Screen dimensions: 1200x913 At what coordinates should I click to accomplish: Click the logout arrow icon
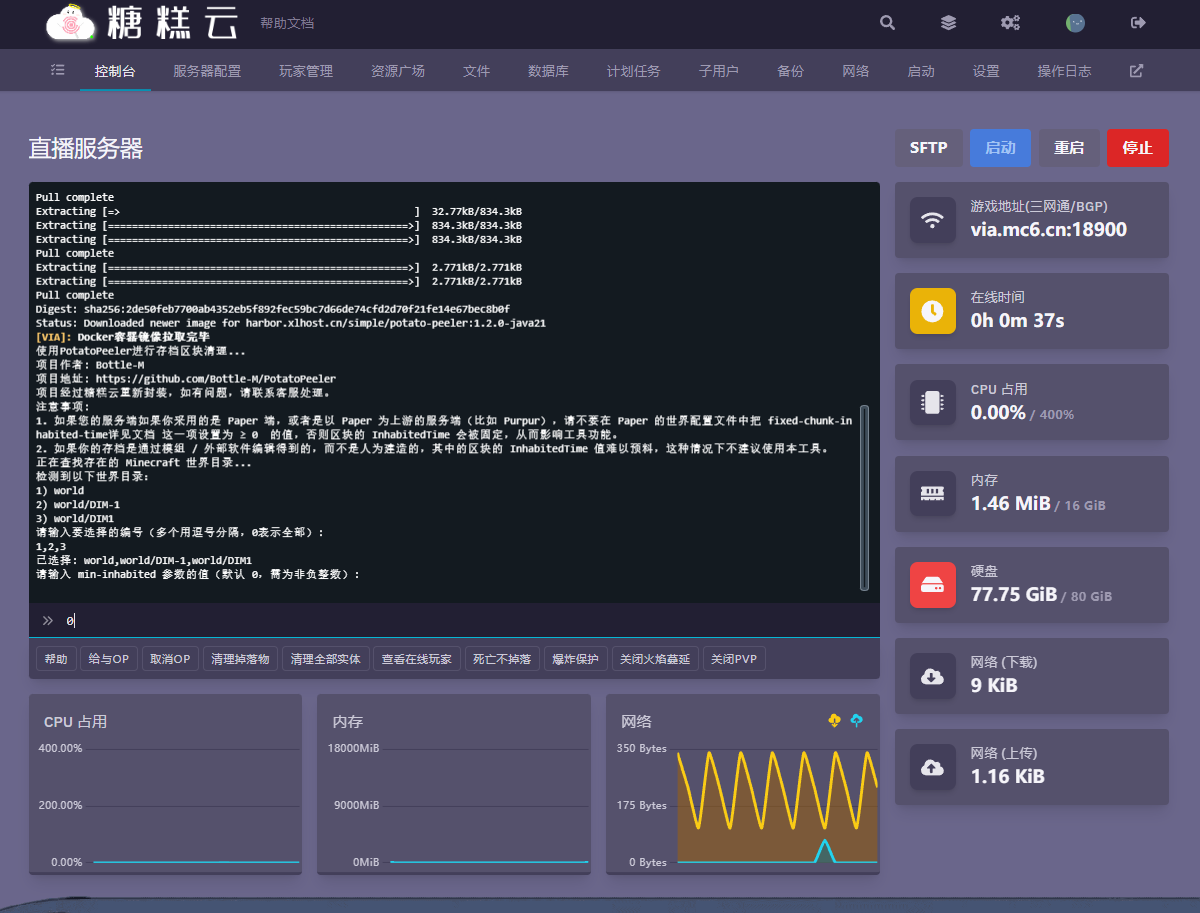[1138, 23]
